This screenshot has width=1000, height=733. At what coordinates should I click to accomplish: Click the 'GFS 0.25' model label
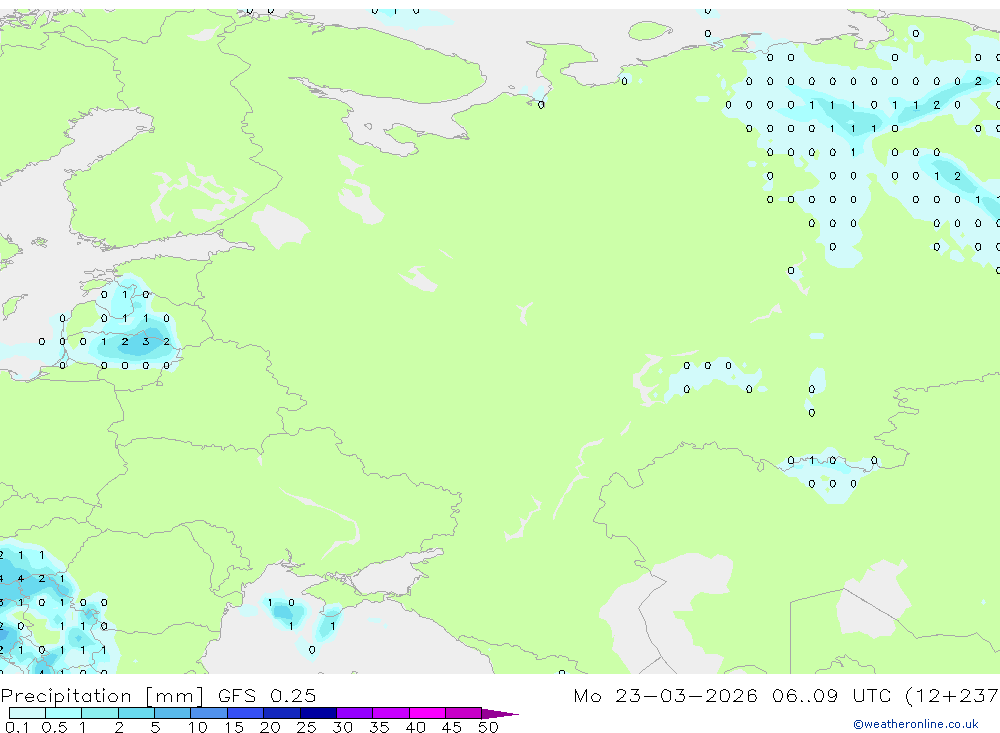click(267, 695)
